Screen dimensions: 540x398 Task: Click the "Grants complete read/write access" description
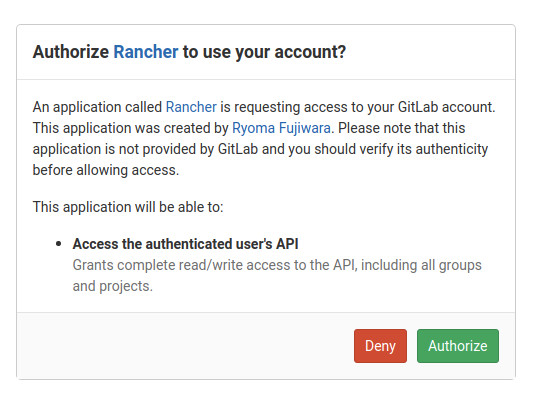click(x=277, y=275)
